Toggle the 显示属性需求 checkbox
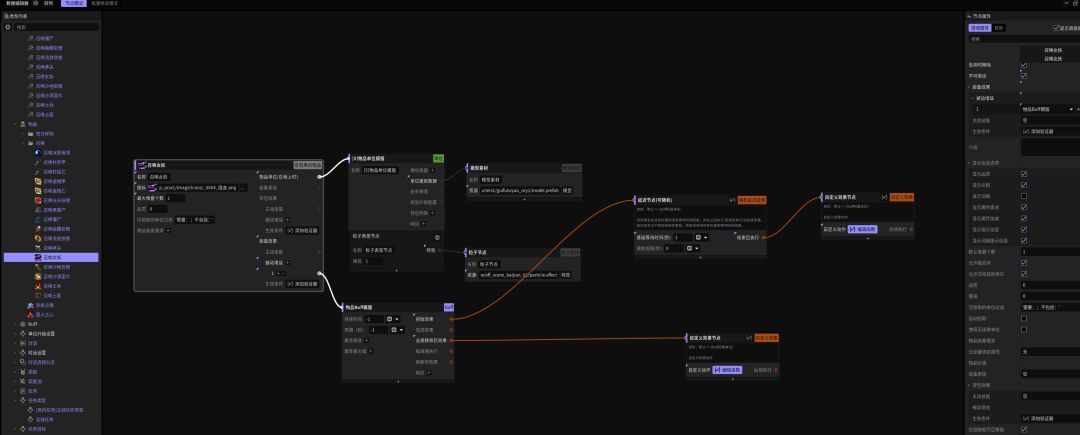The height and width of the screenshot is (435, 1080). coord(1024,207)
